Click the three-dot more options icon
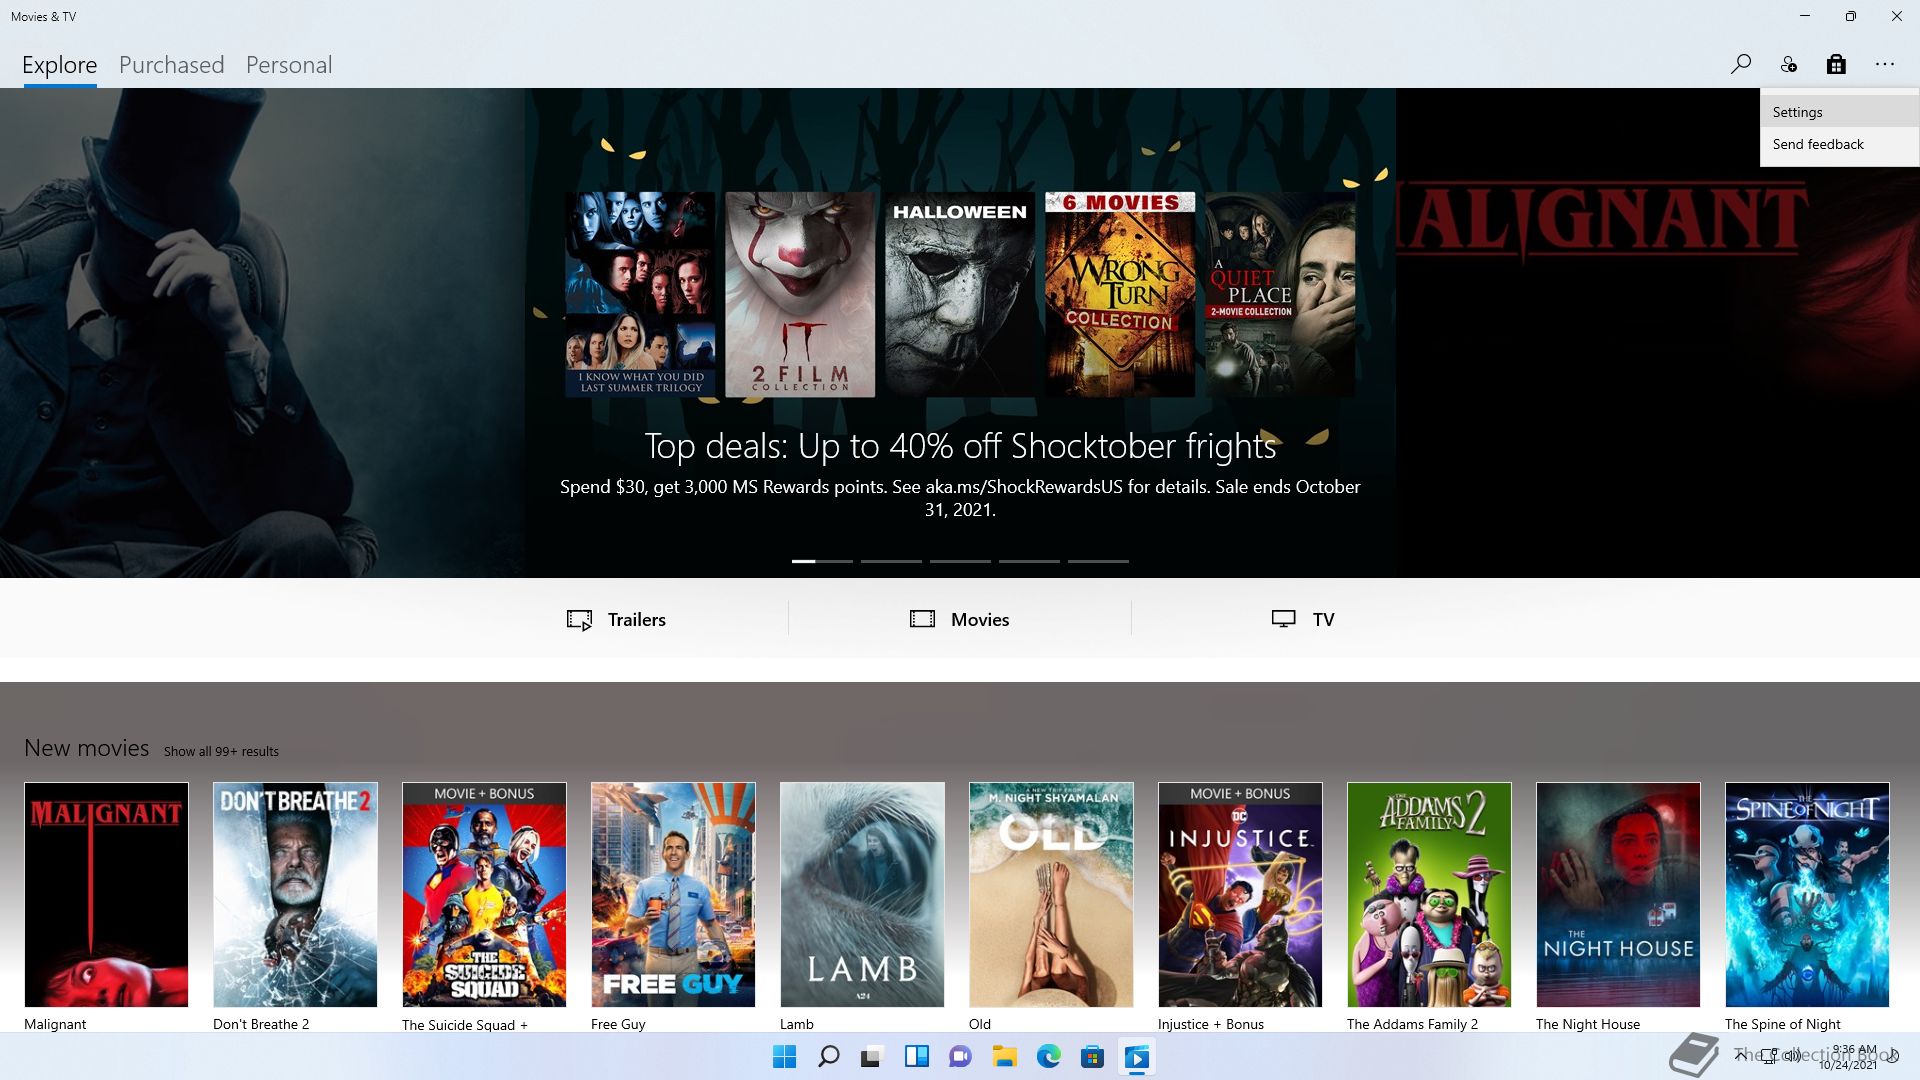The height and width of the screenshot is (1080, 1920). click(x=1885, y=64)
